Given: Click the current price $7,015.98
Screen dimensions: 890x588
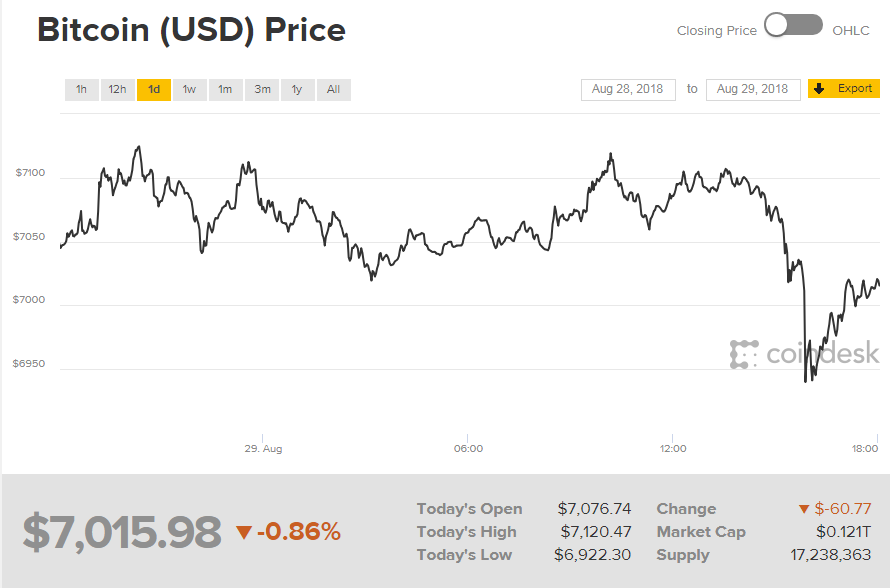Looking at the screenshot, I should tap(121, 531).
